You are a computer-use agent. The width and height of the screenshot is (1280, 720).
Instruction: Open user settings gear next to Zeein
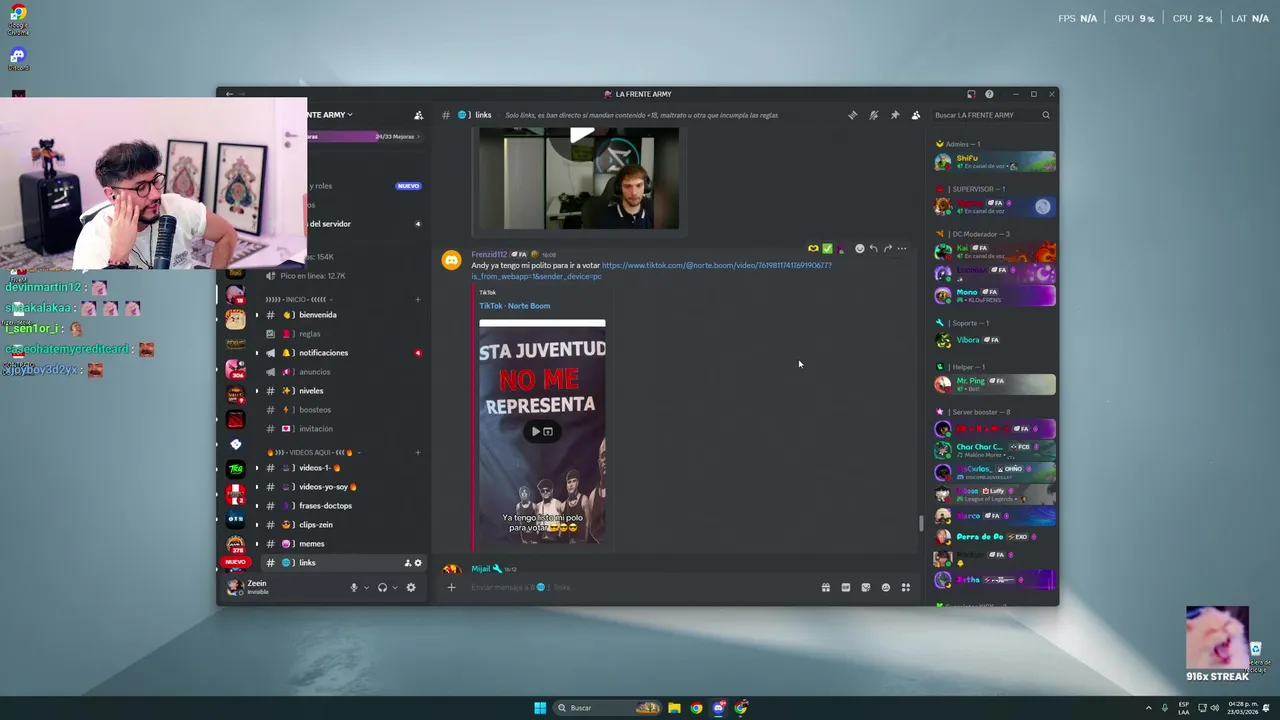pos(410,587)
